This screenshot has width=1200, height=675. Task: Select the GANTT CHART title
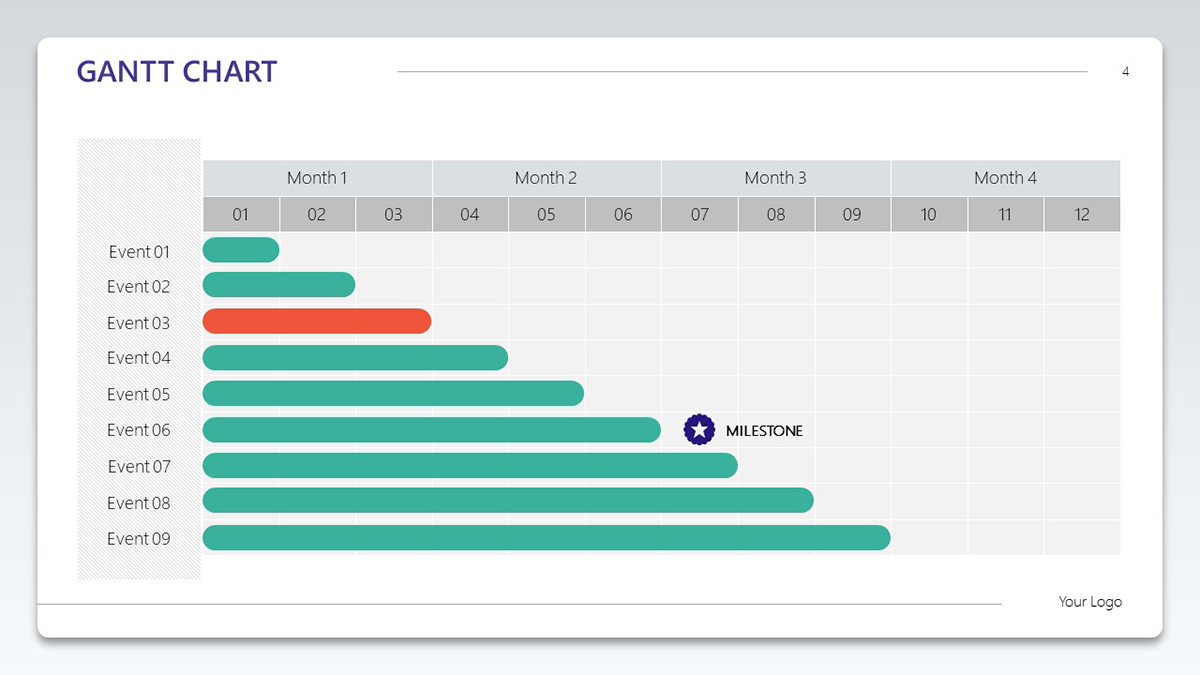(x=177, y=71)
